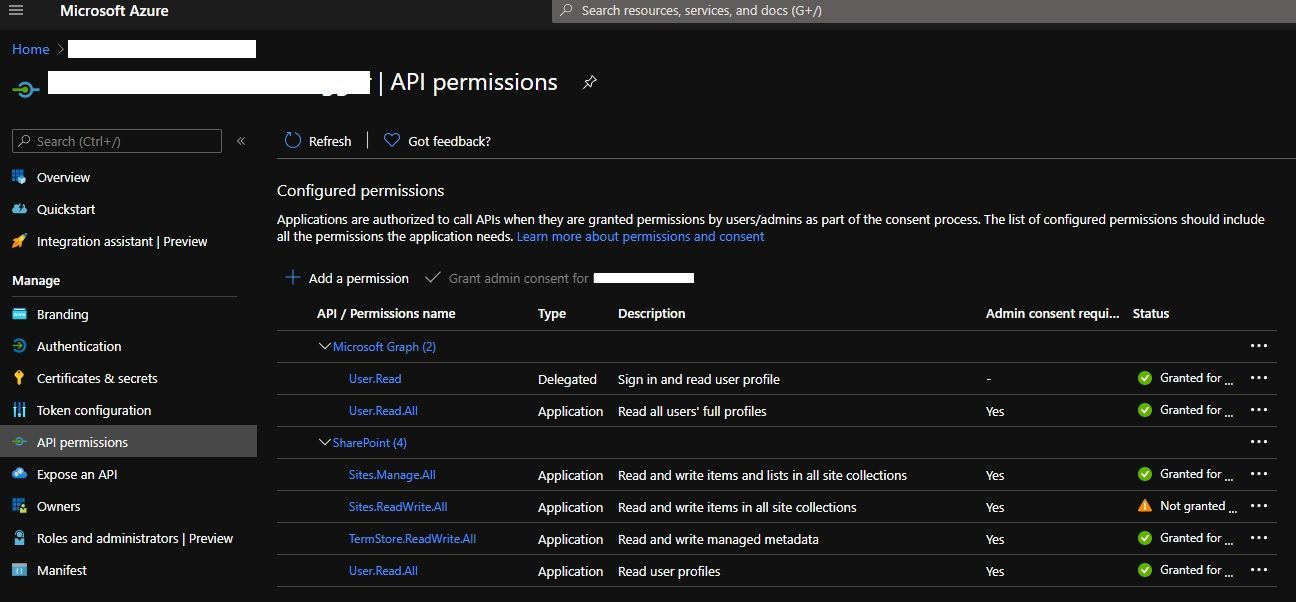The height and width of the screenshot is (602, 1296).
Task: Click the Got feedback? button
Action: [x=438, y=141]
